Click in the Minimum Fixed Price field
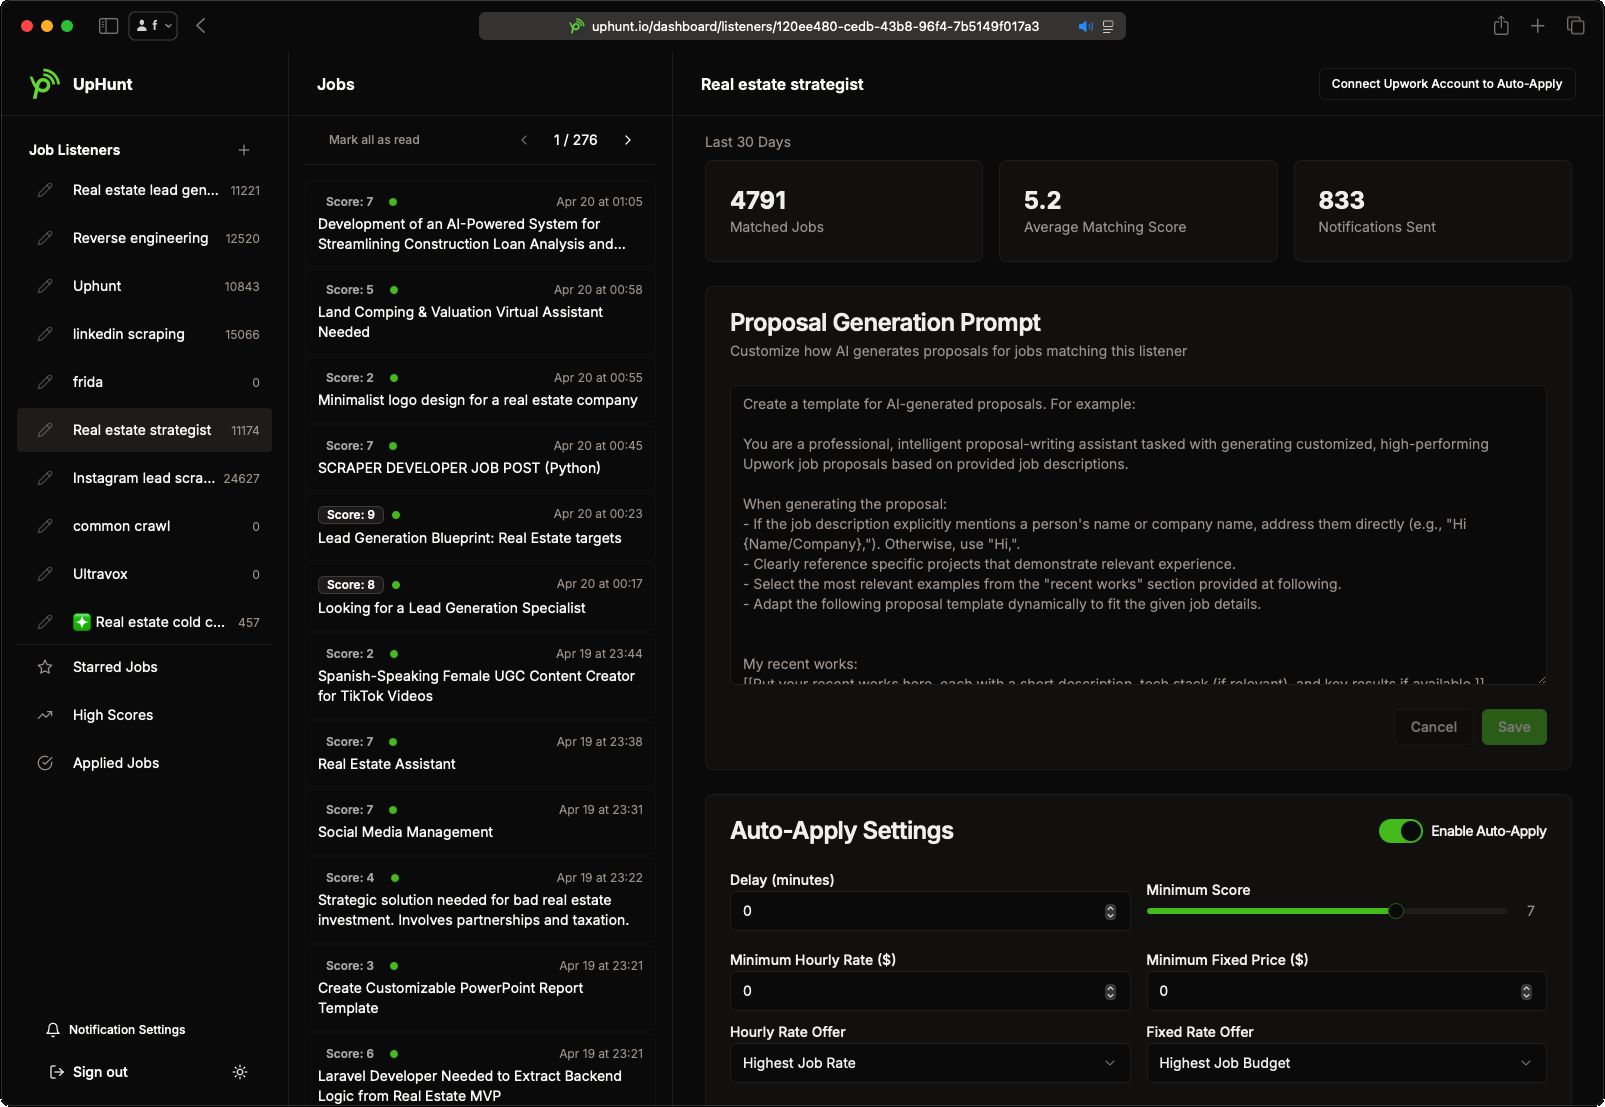 (x=1346, y=991)
